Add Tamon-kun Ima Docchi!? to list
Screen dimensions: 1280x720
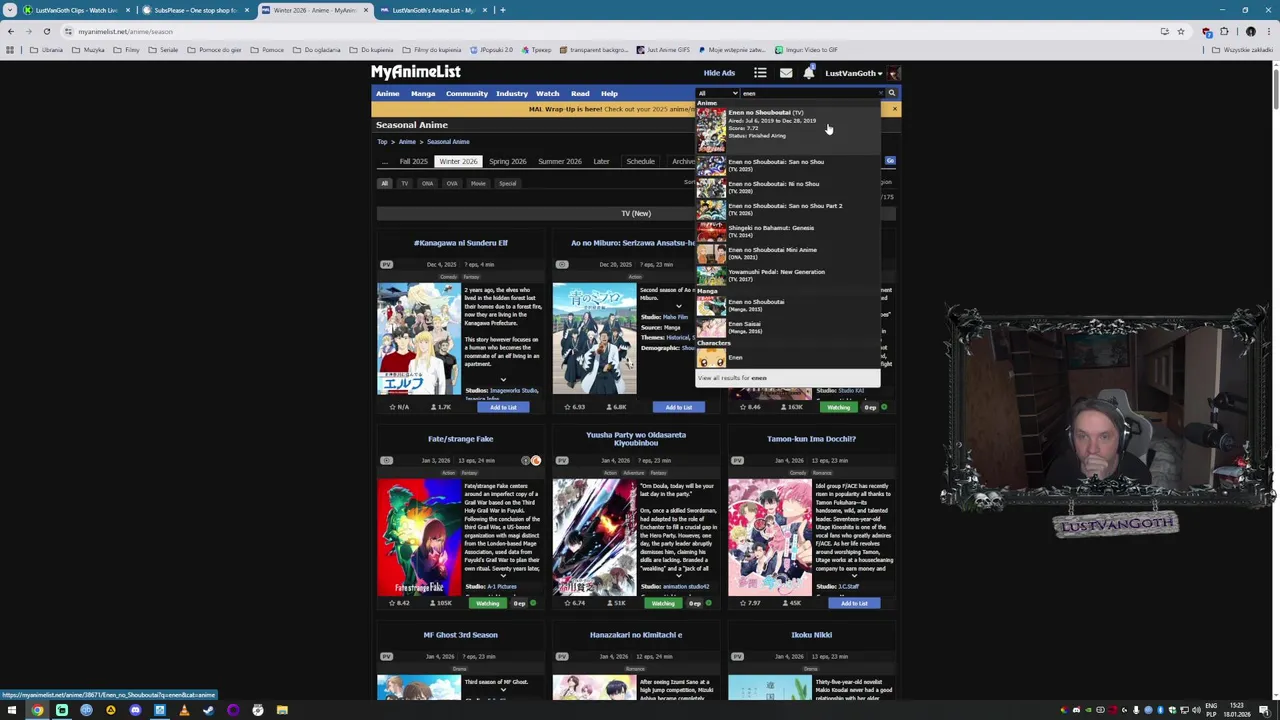pyautogui.click(x=854, y=603)
